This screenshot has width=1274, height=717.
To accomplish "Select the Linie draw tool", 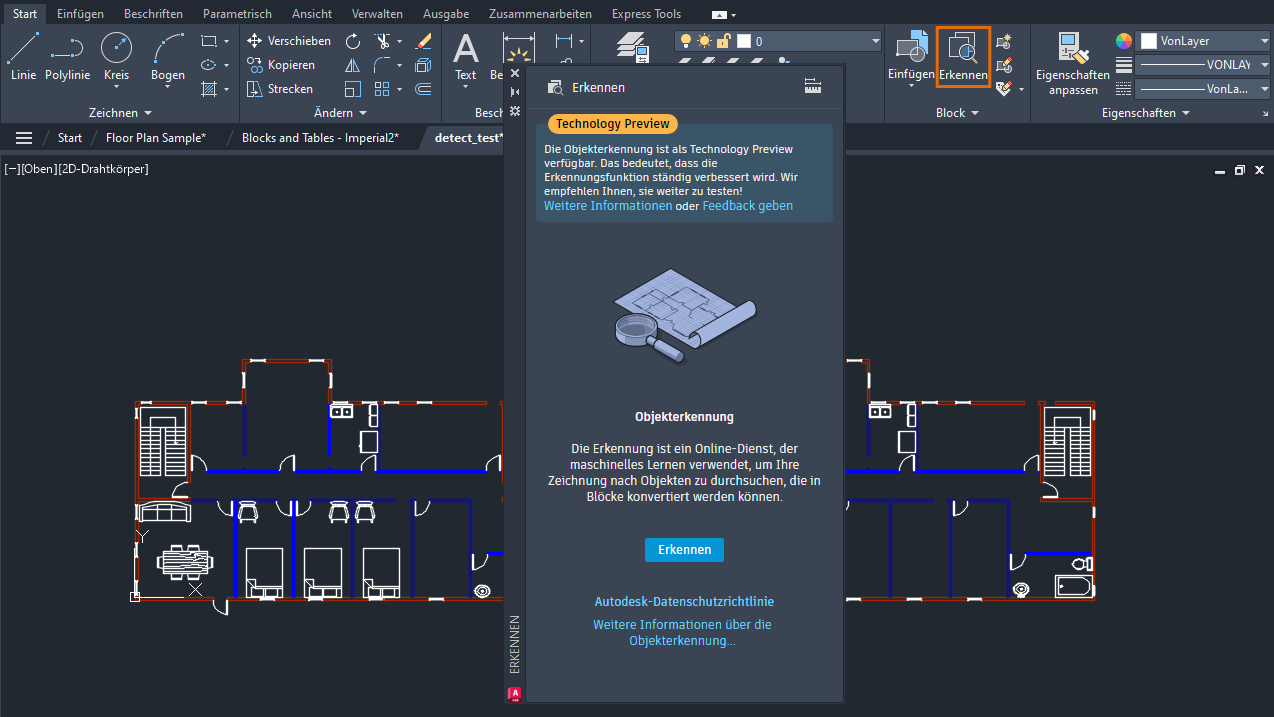I will [x=23, y=57].
